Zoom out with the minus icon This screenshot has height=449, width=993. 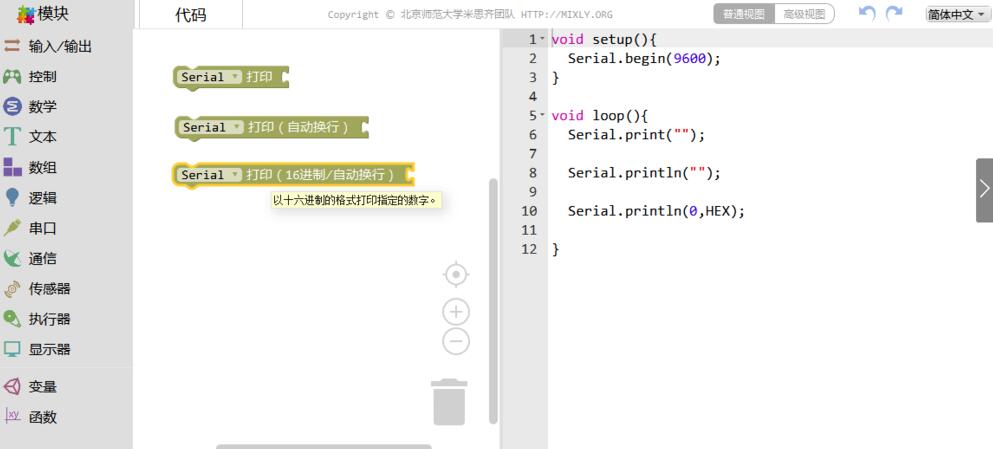(455, 342)
